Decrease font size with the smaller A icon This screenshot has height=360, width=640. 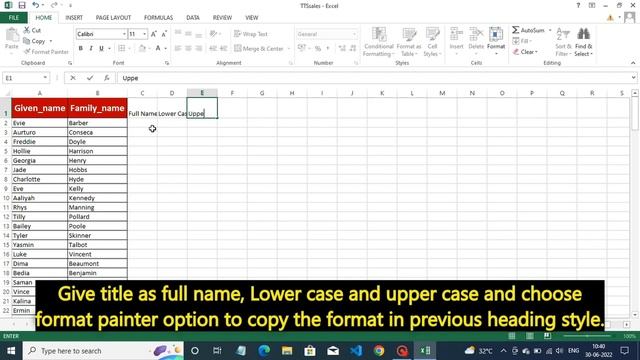[x=164, y=34]
